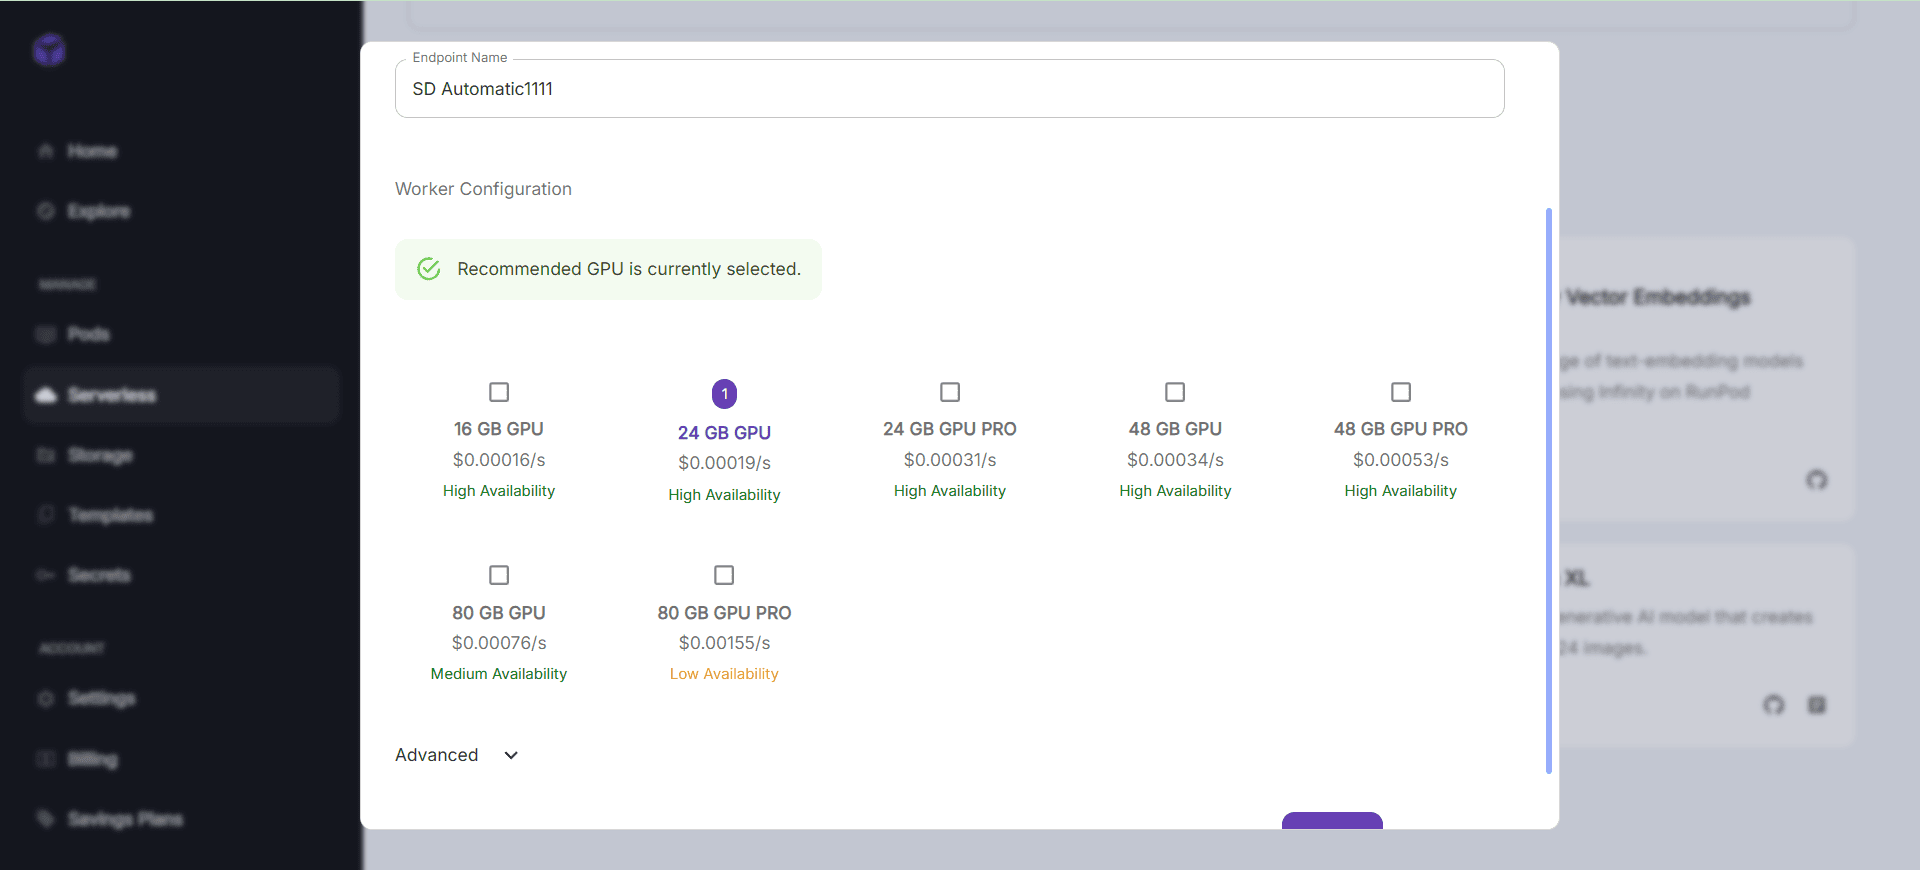Click the $0.00053/s price
Screen dimensions: 1920x870
[x=1401, y=460]
